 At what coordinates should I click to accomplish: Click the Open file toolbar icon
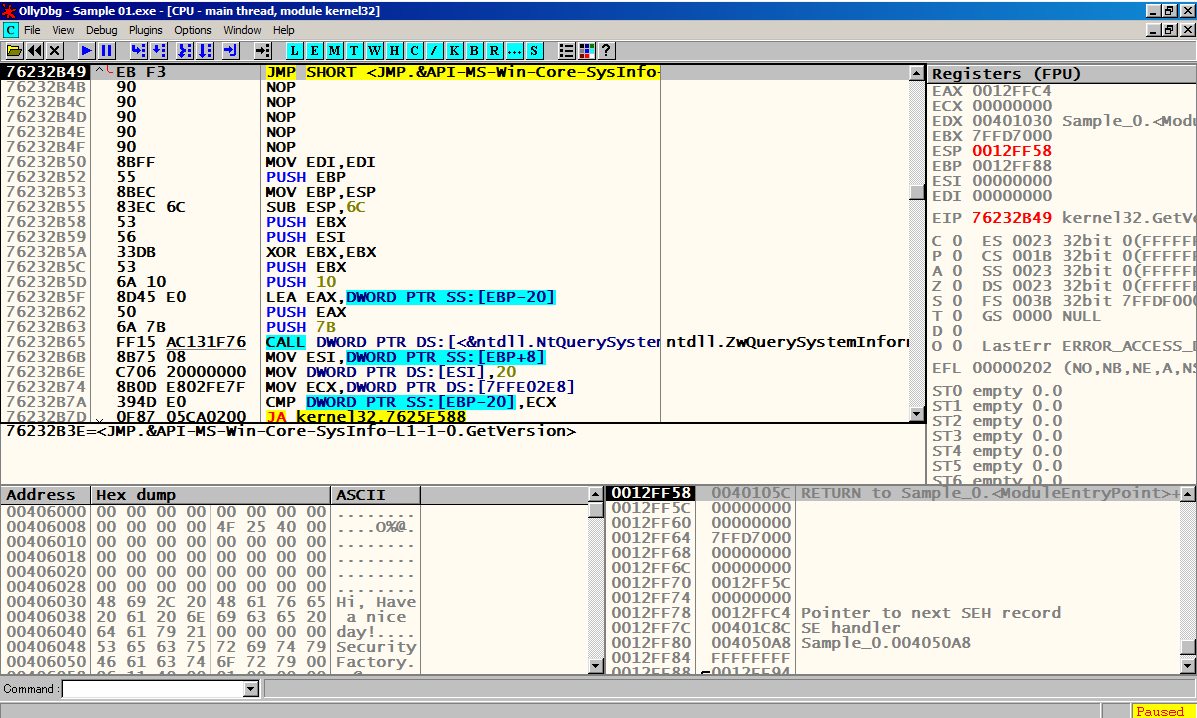[14, 50]
